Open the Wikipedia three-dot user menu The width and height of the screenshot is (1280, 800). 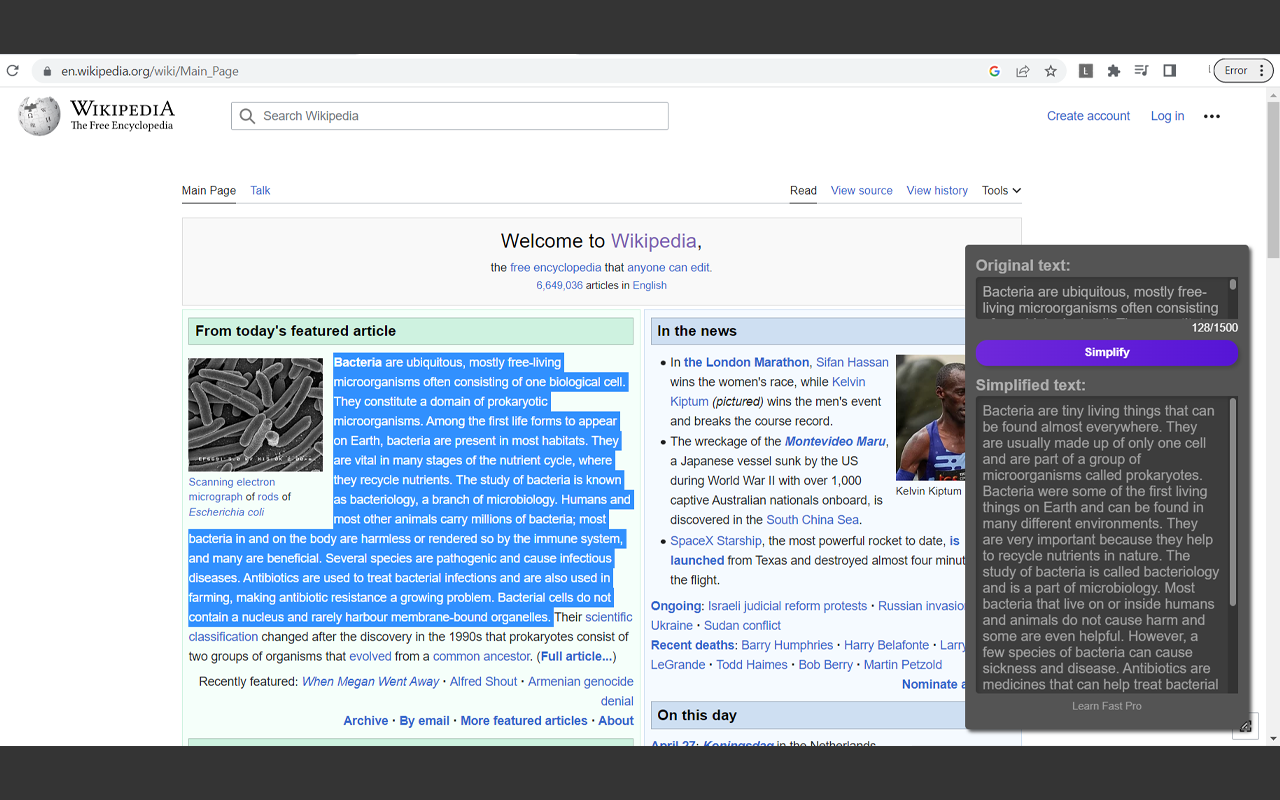[1212, 116]
